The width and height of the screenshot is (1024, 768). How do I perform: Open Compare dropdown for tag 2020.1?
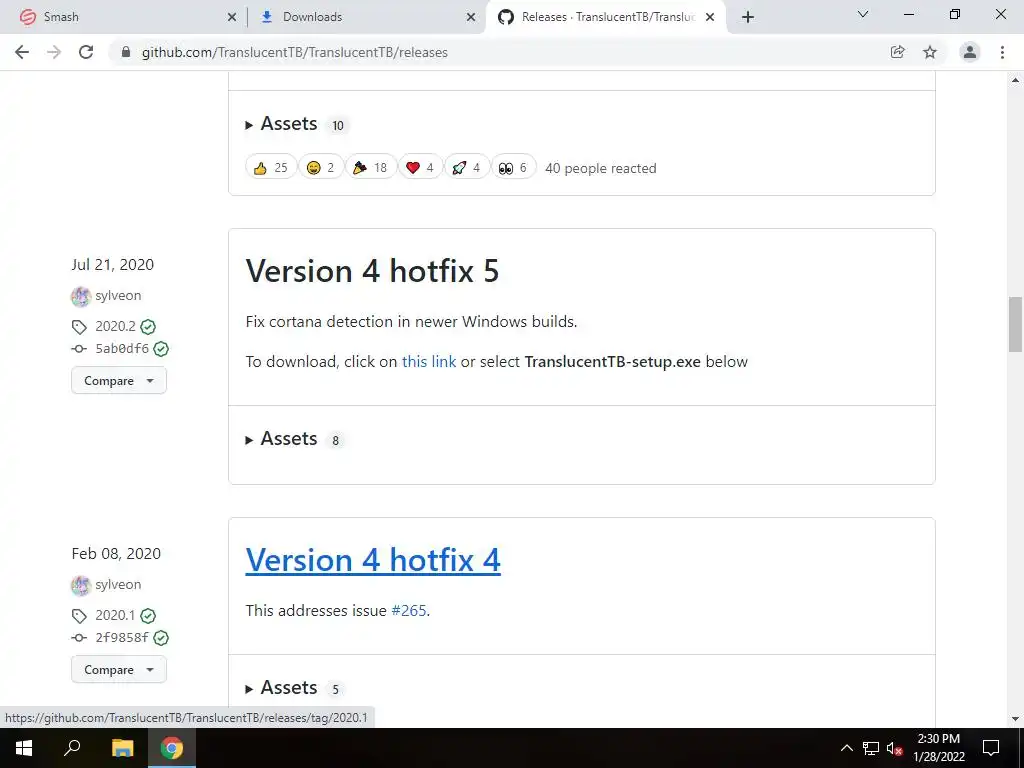coord(119,670)
